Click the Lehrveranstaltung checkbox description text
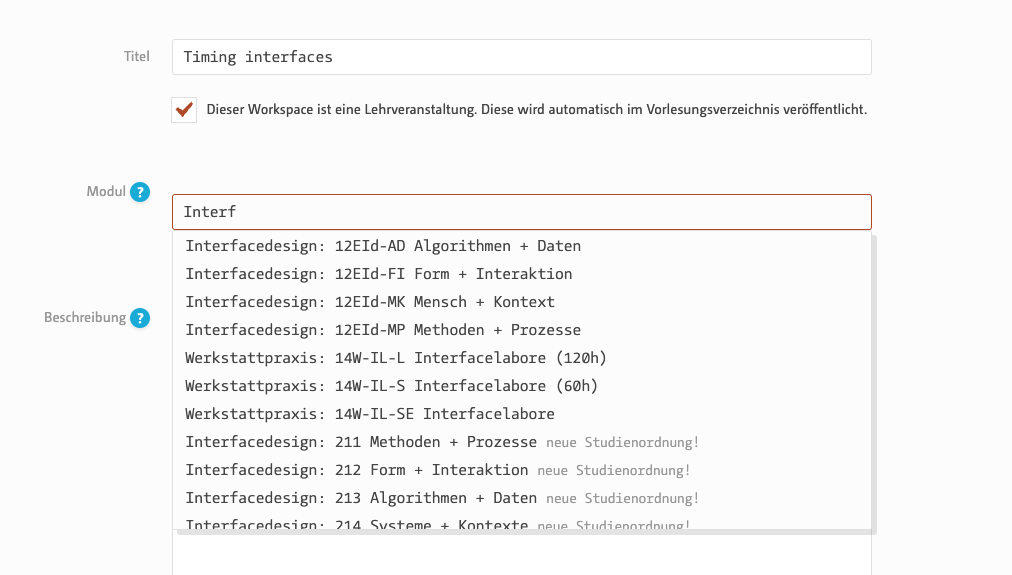1012x575 pixels. pos(536,110)
